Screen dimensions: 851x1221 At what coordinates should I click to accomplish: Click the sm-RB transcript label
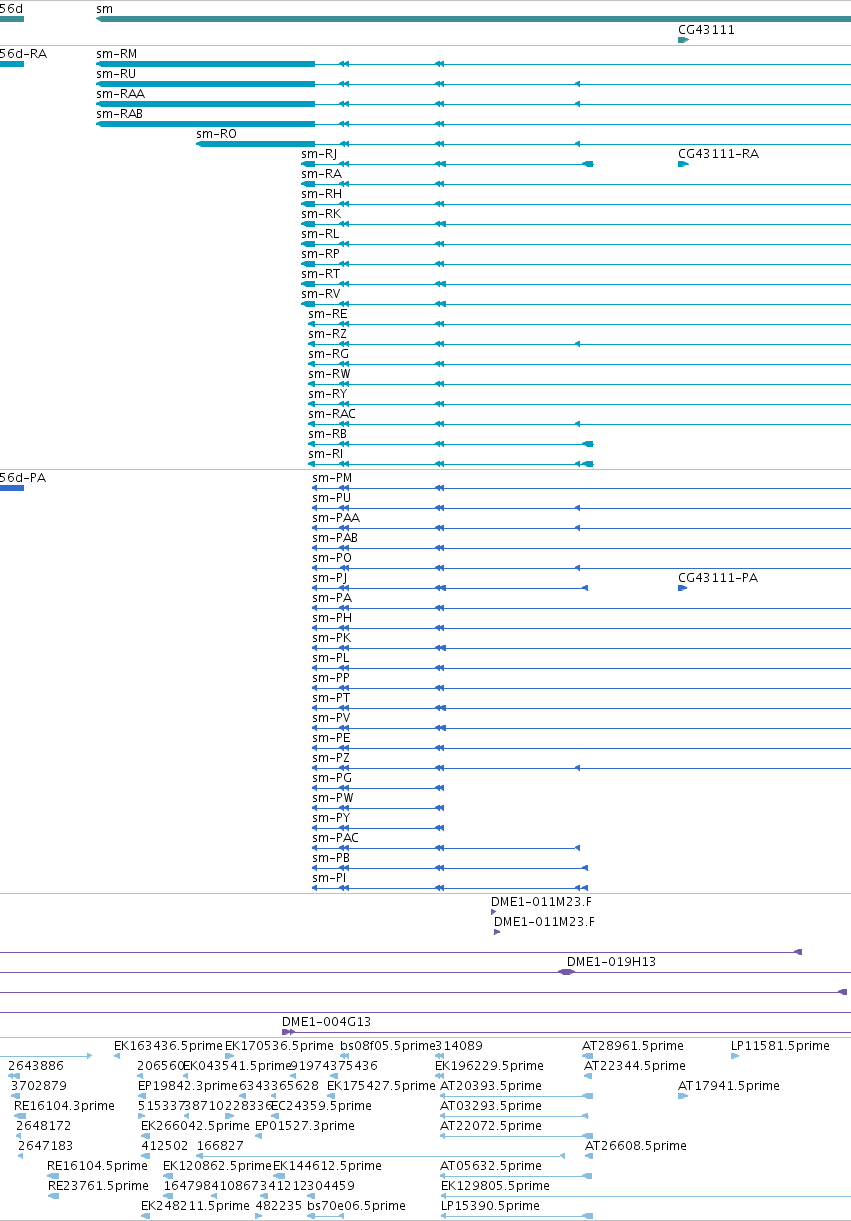tap(328, 434)
